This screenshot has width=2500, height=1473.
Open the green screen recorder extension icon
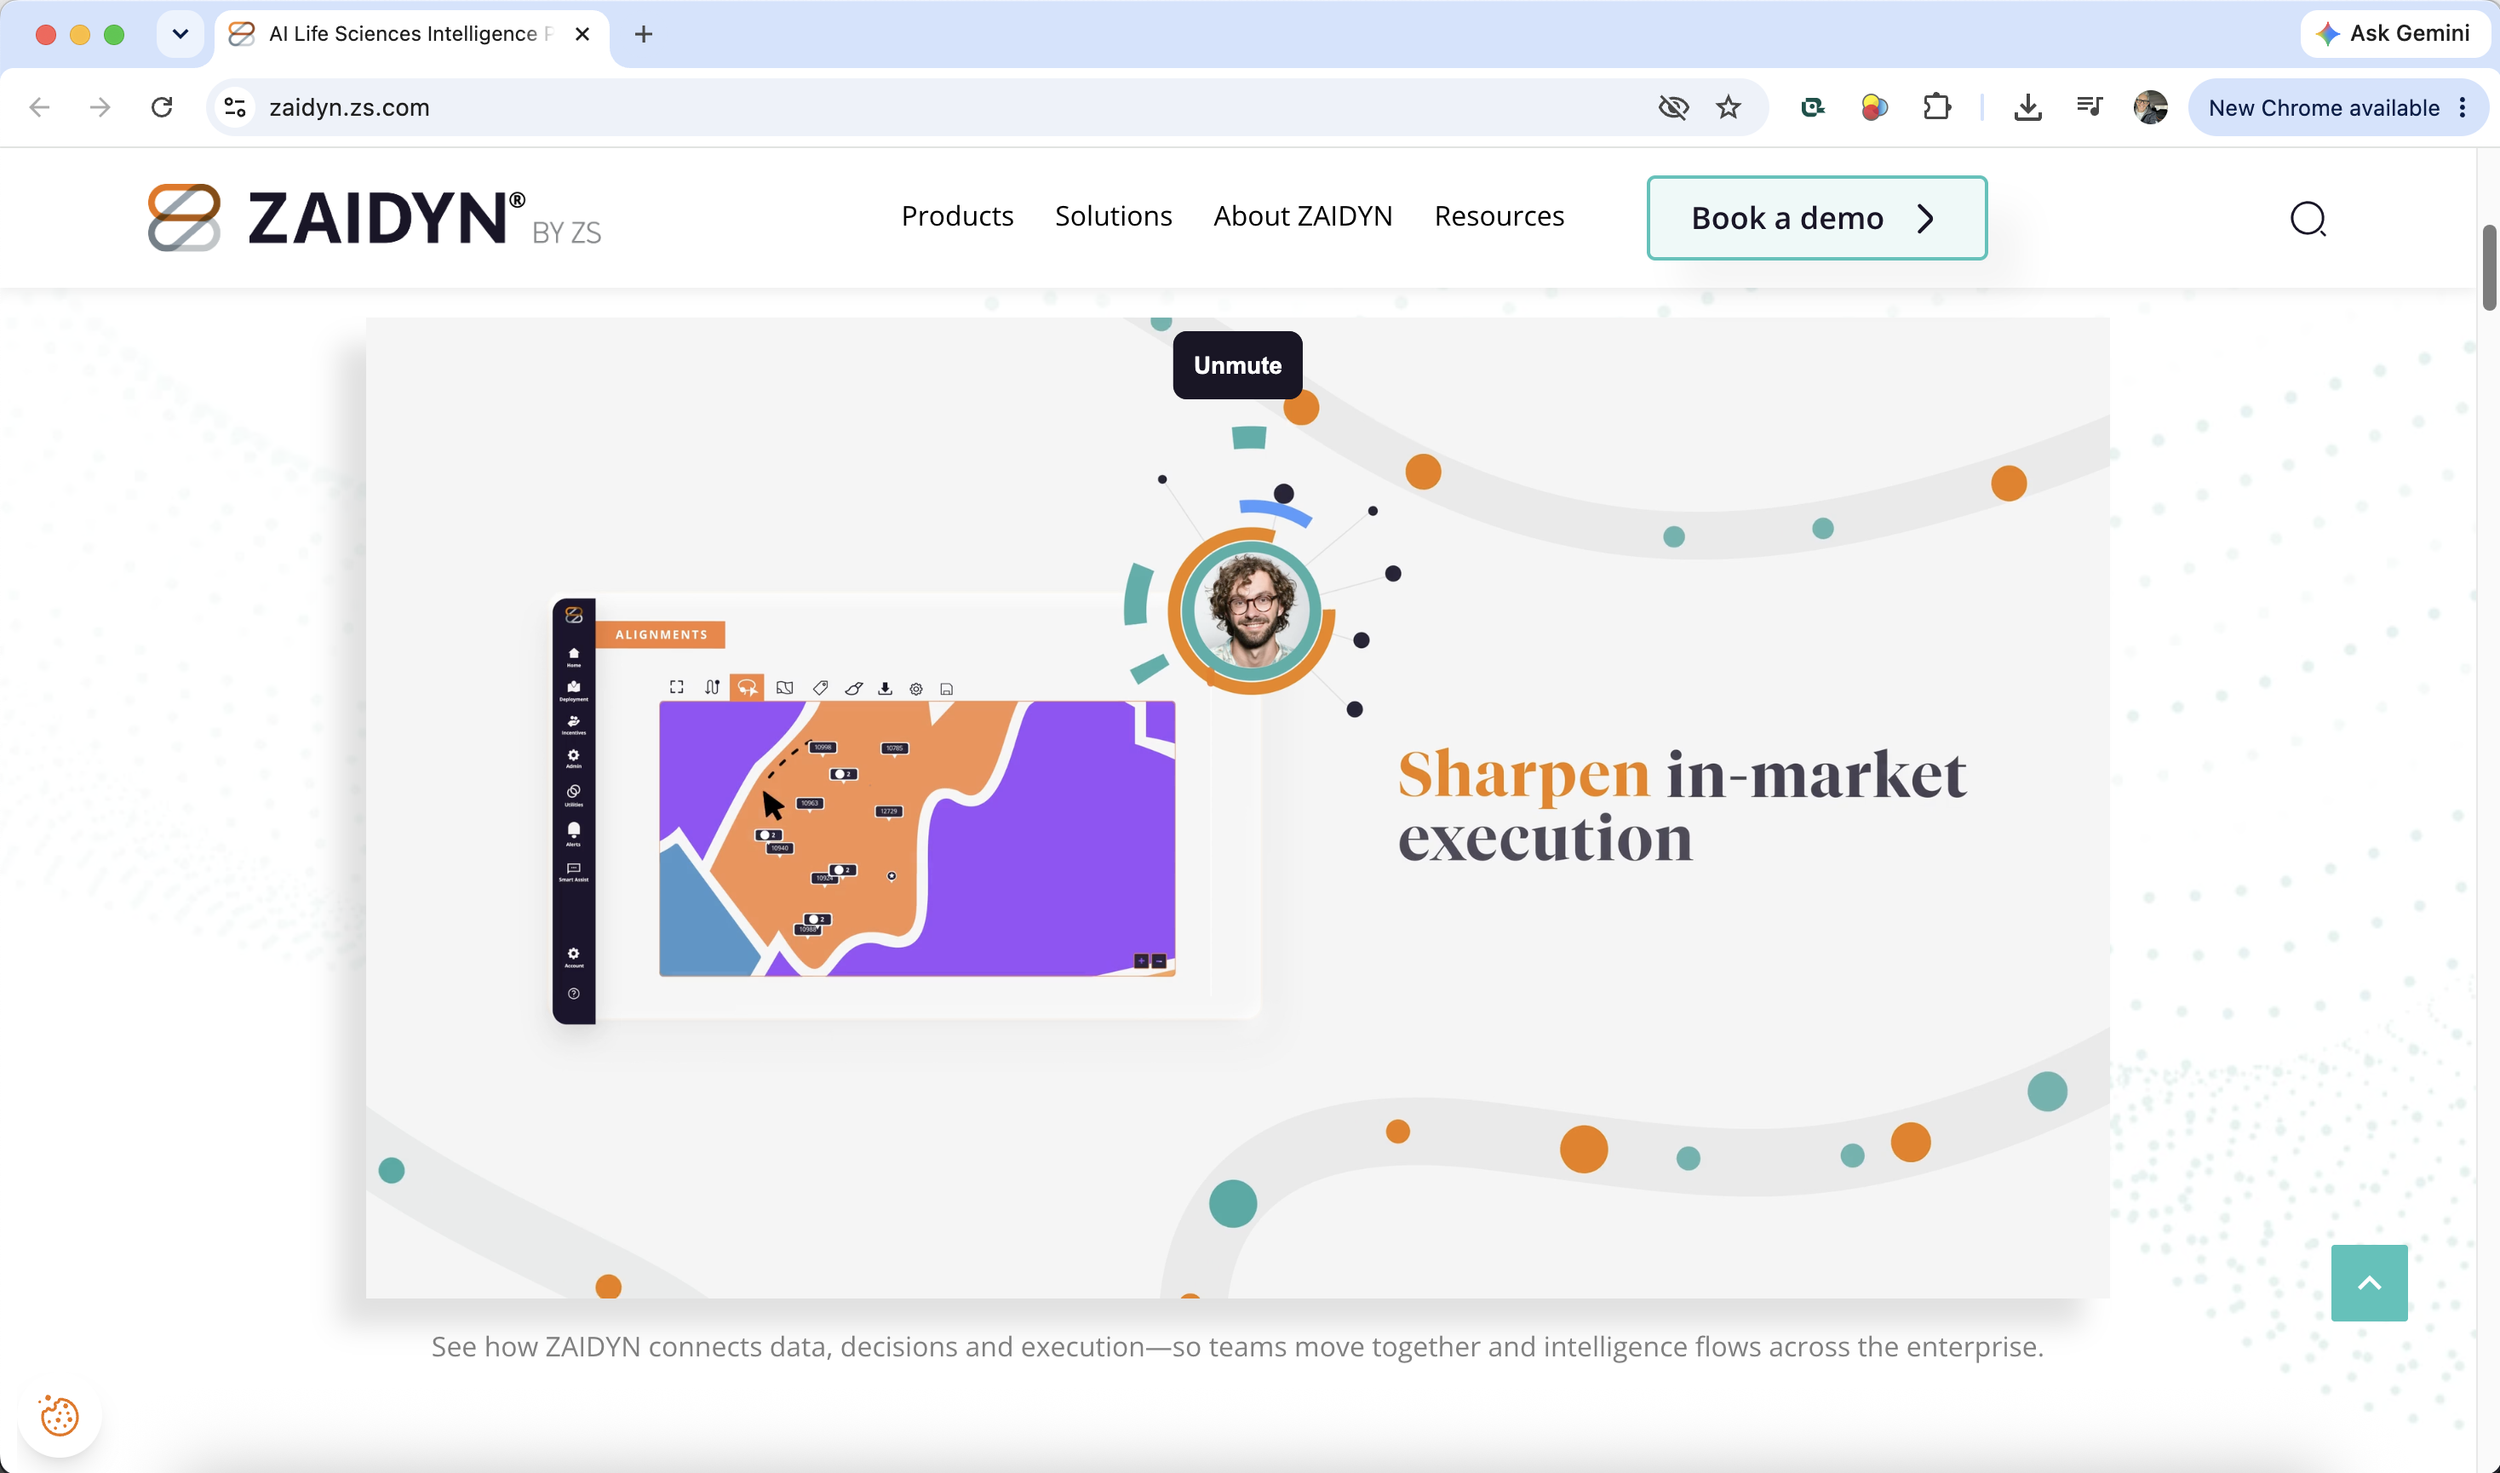tap(1812, 107)
